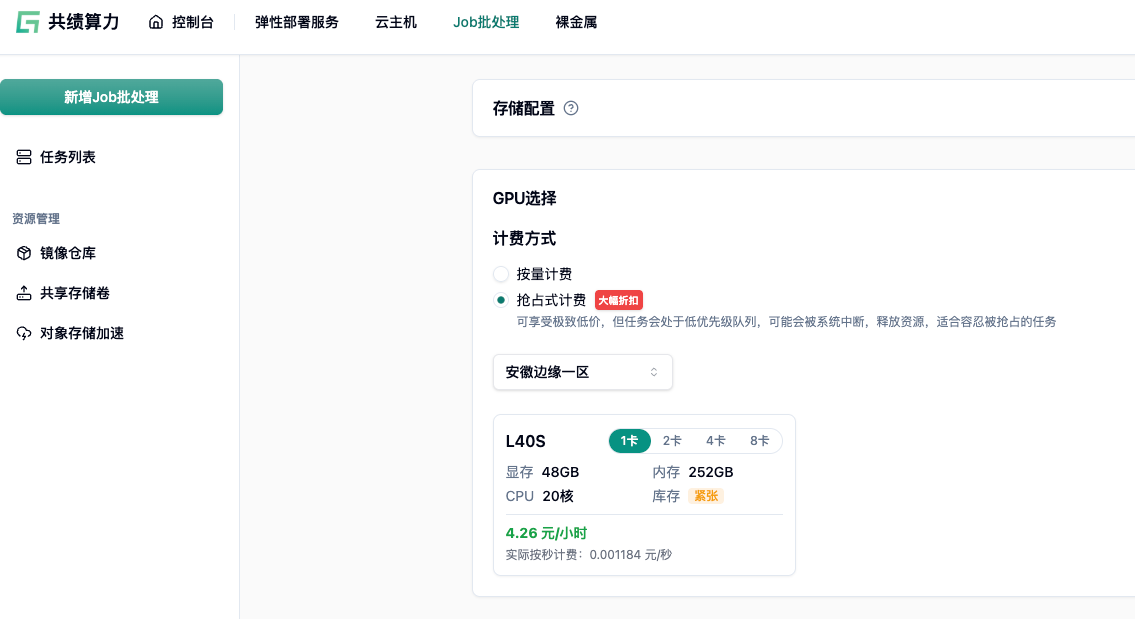This screenshot has width=1135, height=619.
Task: Click the 共享存储卷 upload icon
Action: point(24,293)
